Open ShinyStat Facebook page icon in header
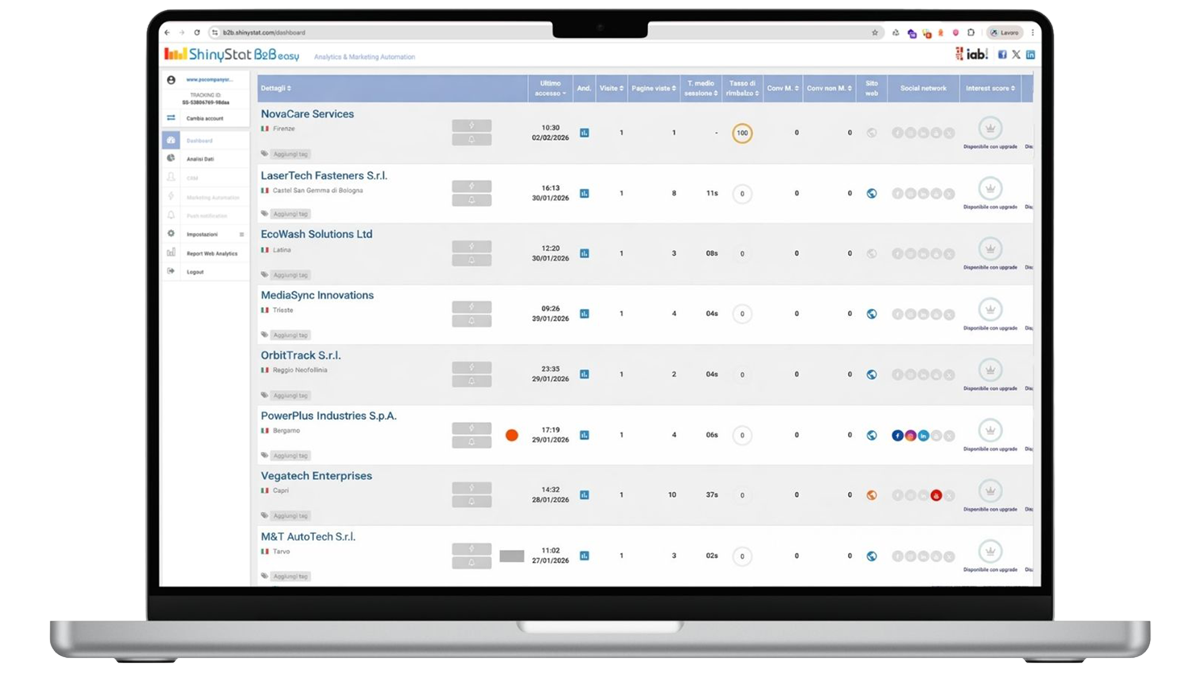 click(1002, 55)
